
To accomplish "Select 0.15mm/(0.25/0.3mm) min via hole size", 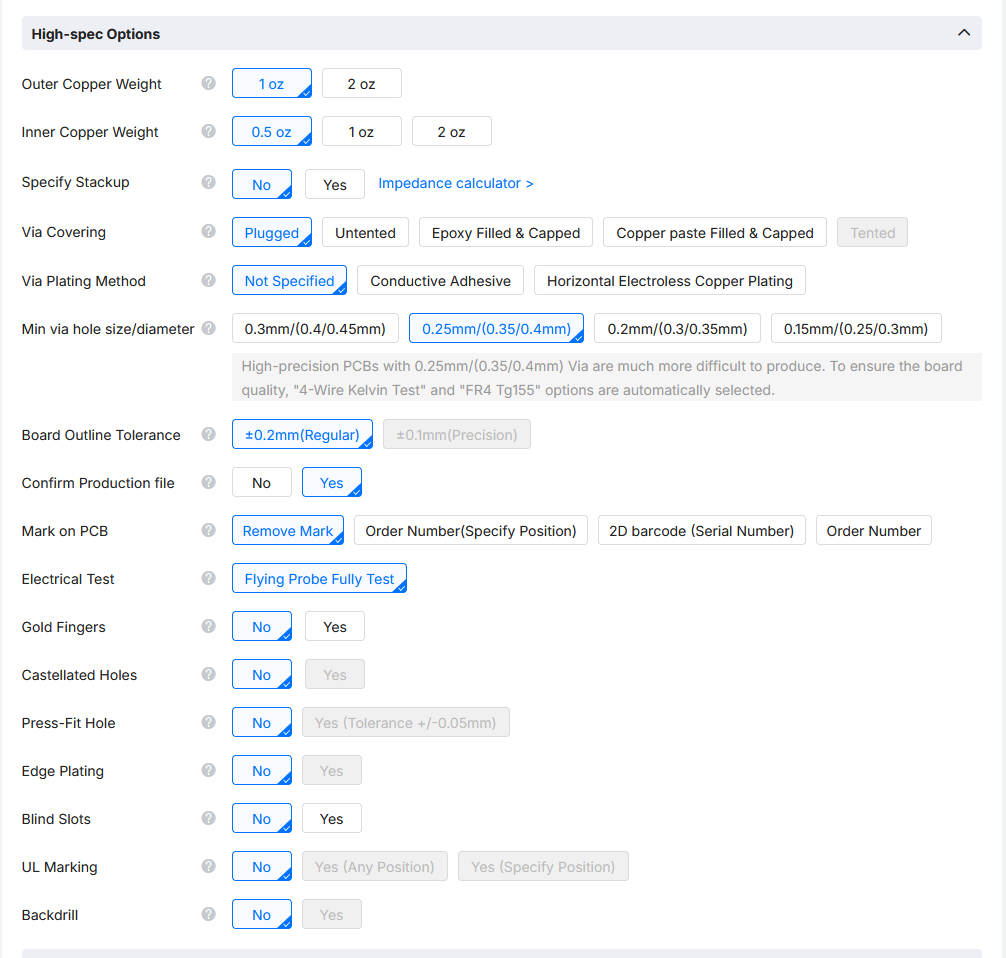I will point(856,329).
